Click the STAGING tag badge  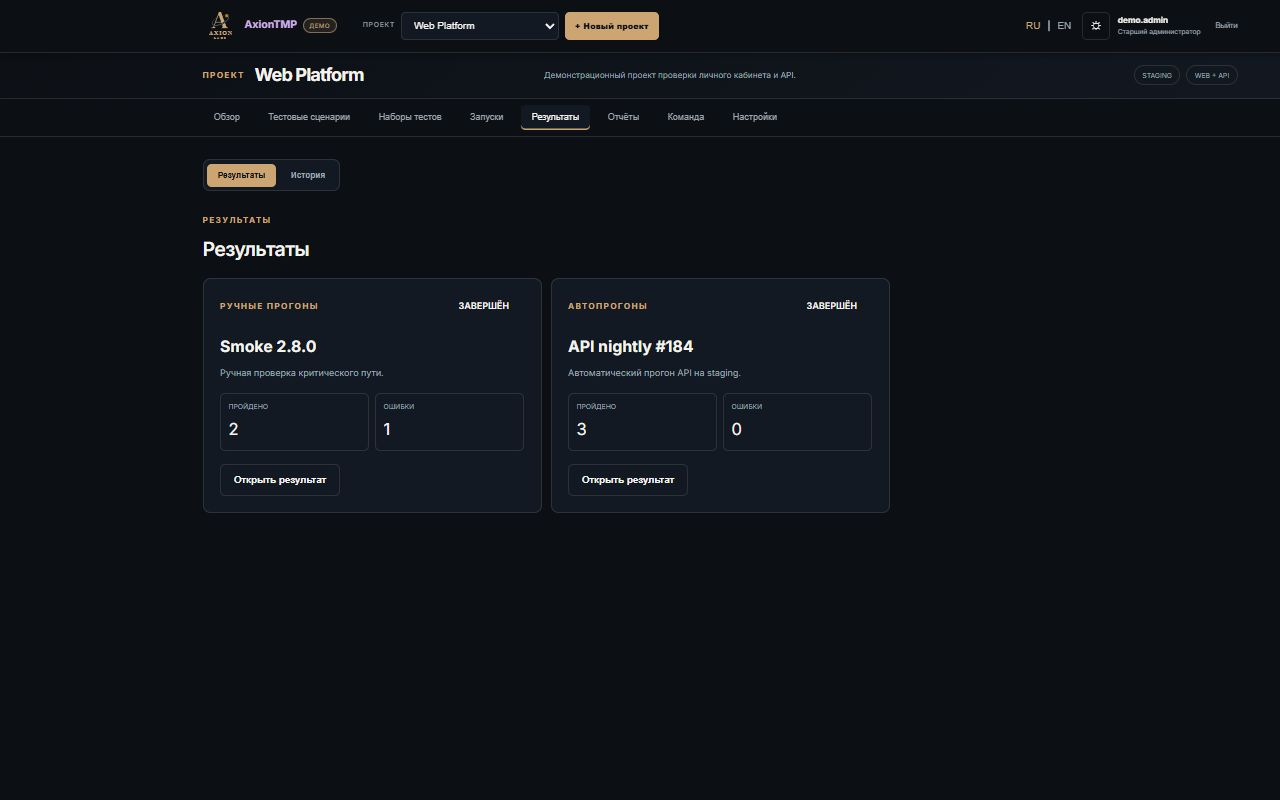click(1157, 75)
